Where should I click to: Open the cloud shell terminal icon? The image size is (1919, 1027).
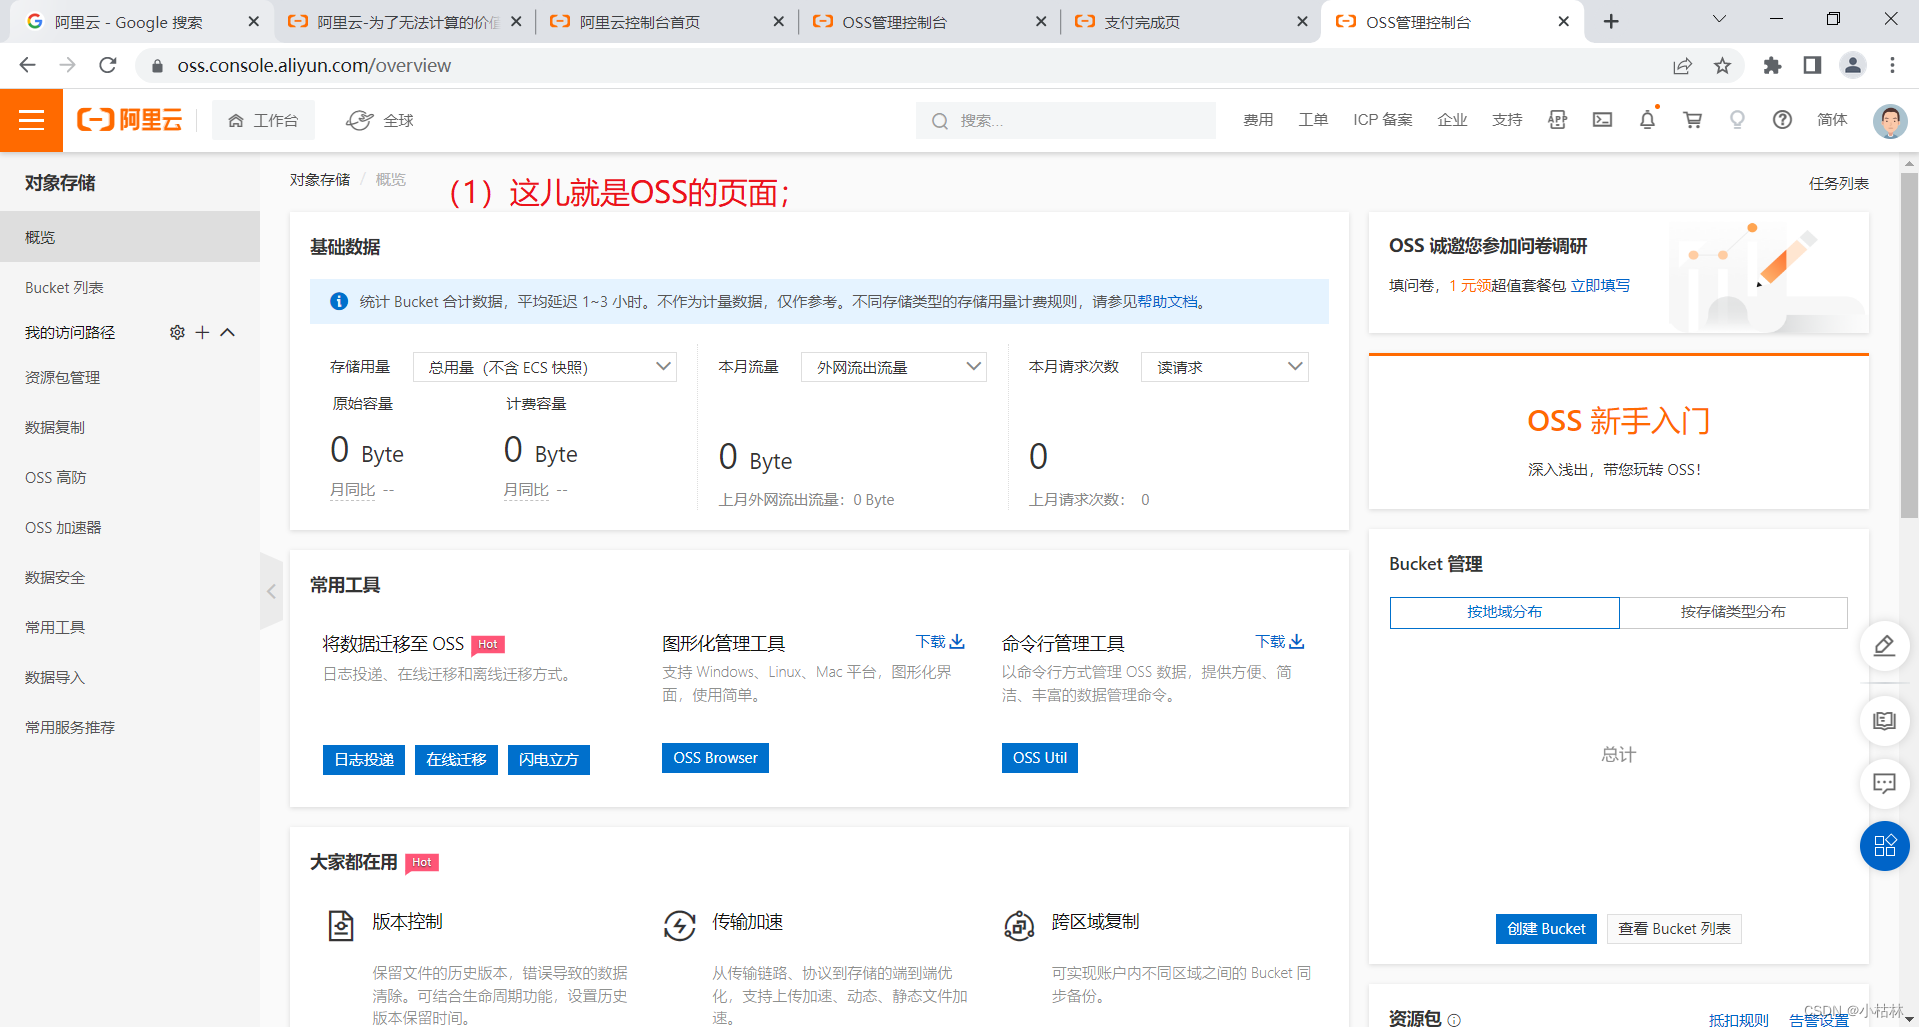point(1602,120)
